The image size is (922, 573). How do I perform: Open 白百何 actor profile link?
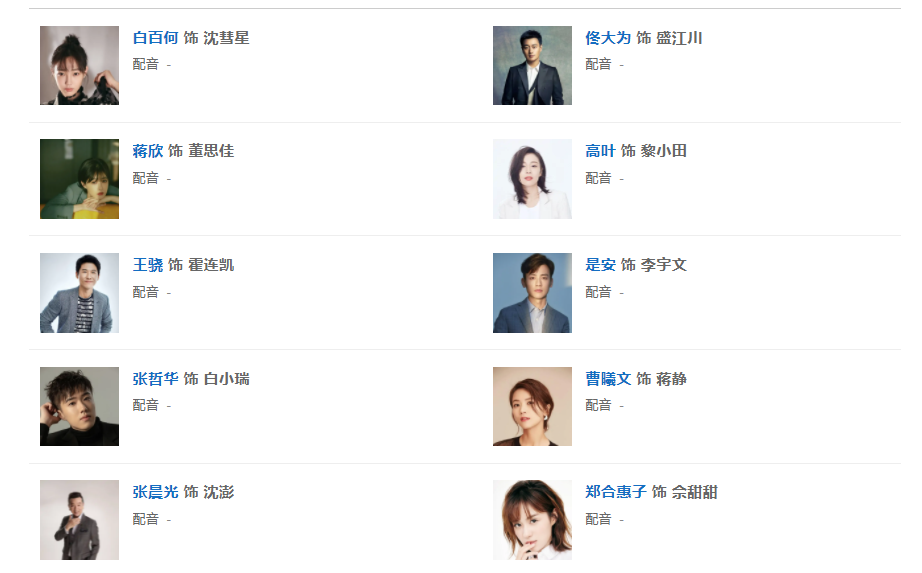pos(155,38)
